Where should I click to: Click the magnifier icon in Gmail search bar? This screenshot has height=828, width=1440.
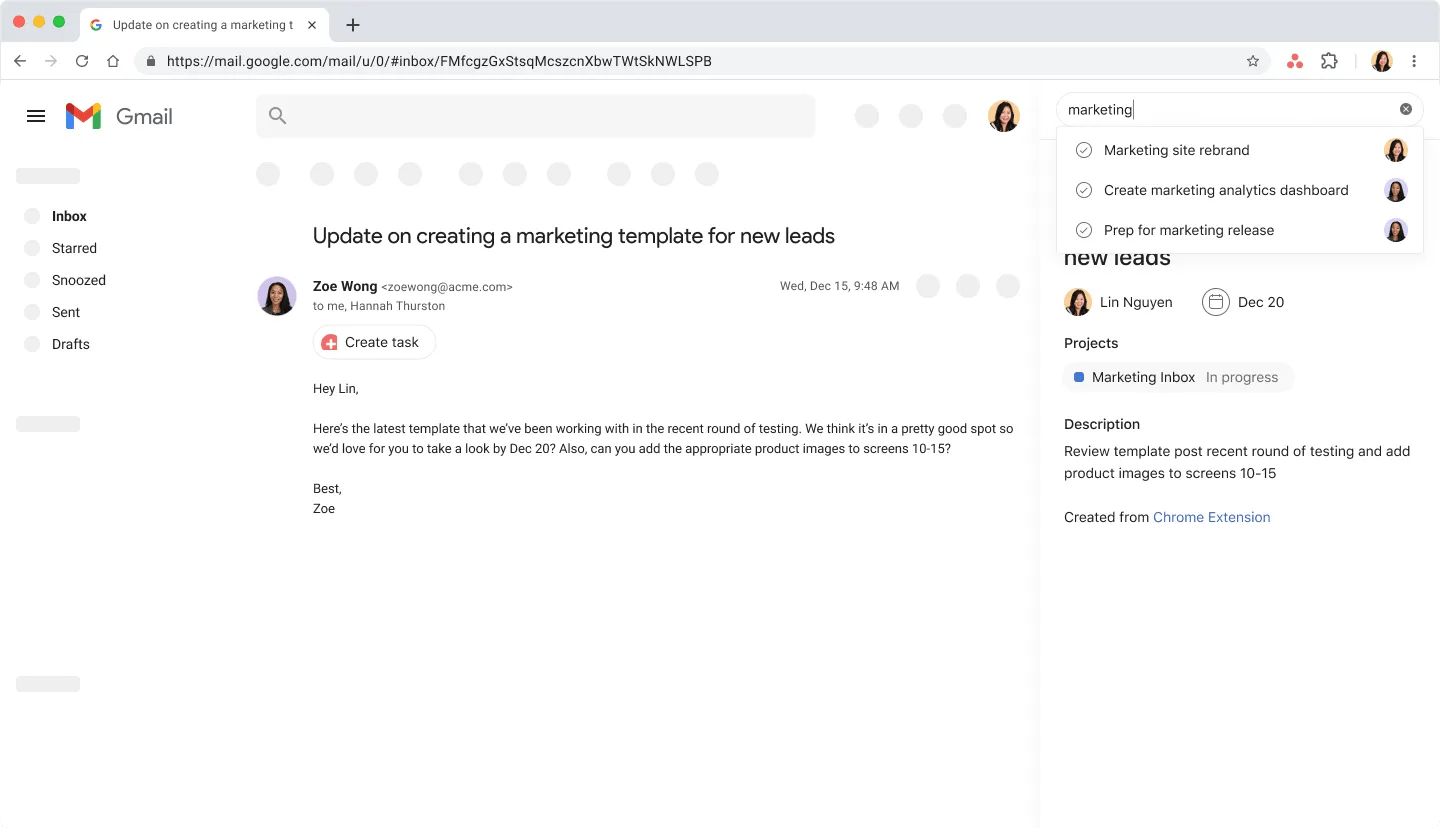point(277,116)
